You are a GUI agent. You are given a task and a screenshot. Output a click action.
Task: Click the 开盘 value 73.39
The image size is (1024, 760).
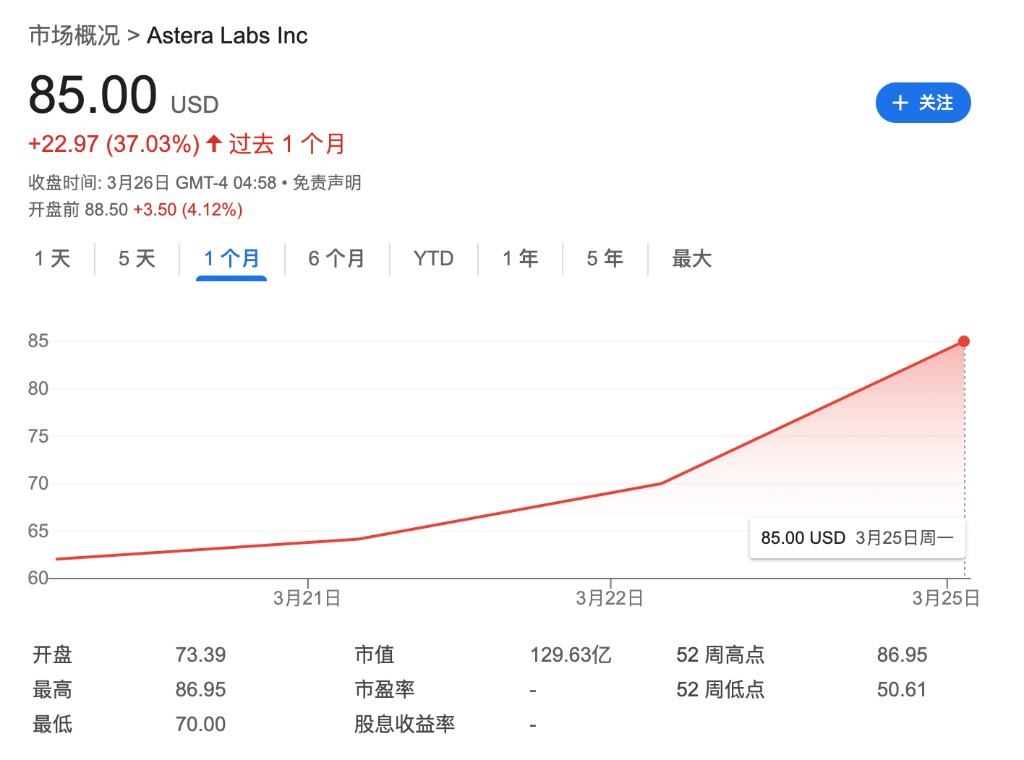pyautogui.click(x=200, y=655)
